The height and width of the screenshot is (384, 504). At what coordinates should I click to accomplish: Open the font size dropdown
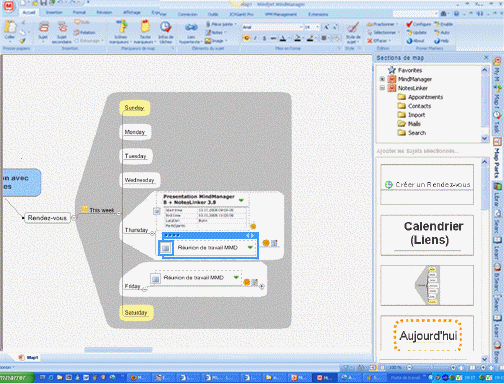pyautogui.click(x=318, y=27)
